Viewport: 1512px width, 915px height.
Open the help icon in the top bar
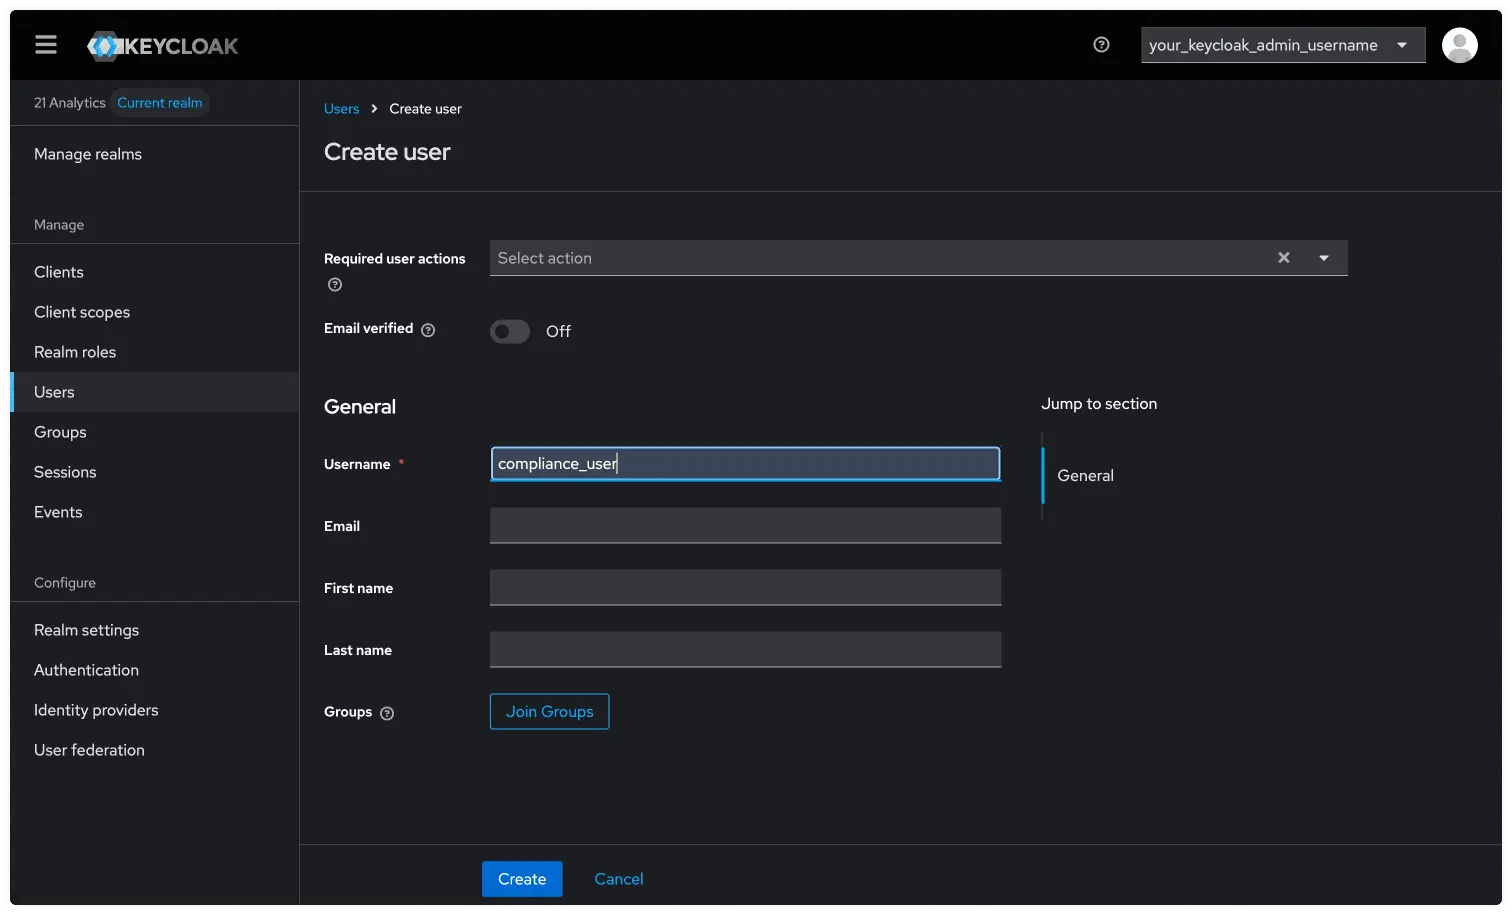(1101, 44)
